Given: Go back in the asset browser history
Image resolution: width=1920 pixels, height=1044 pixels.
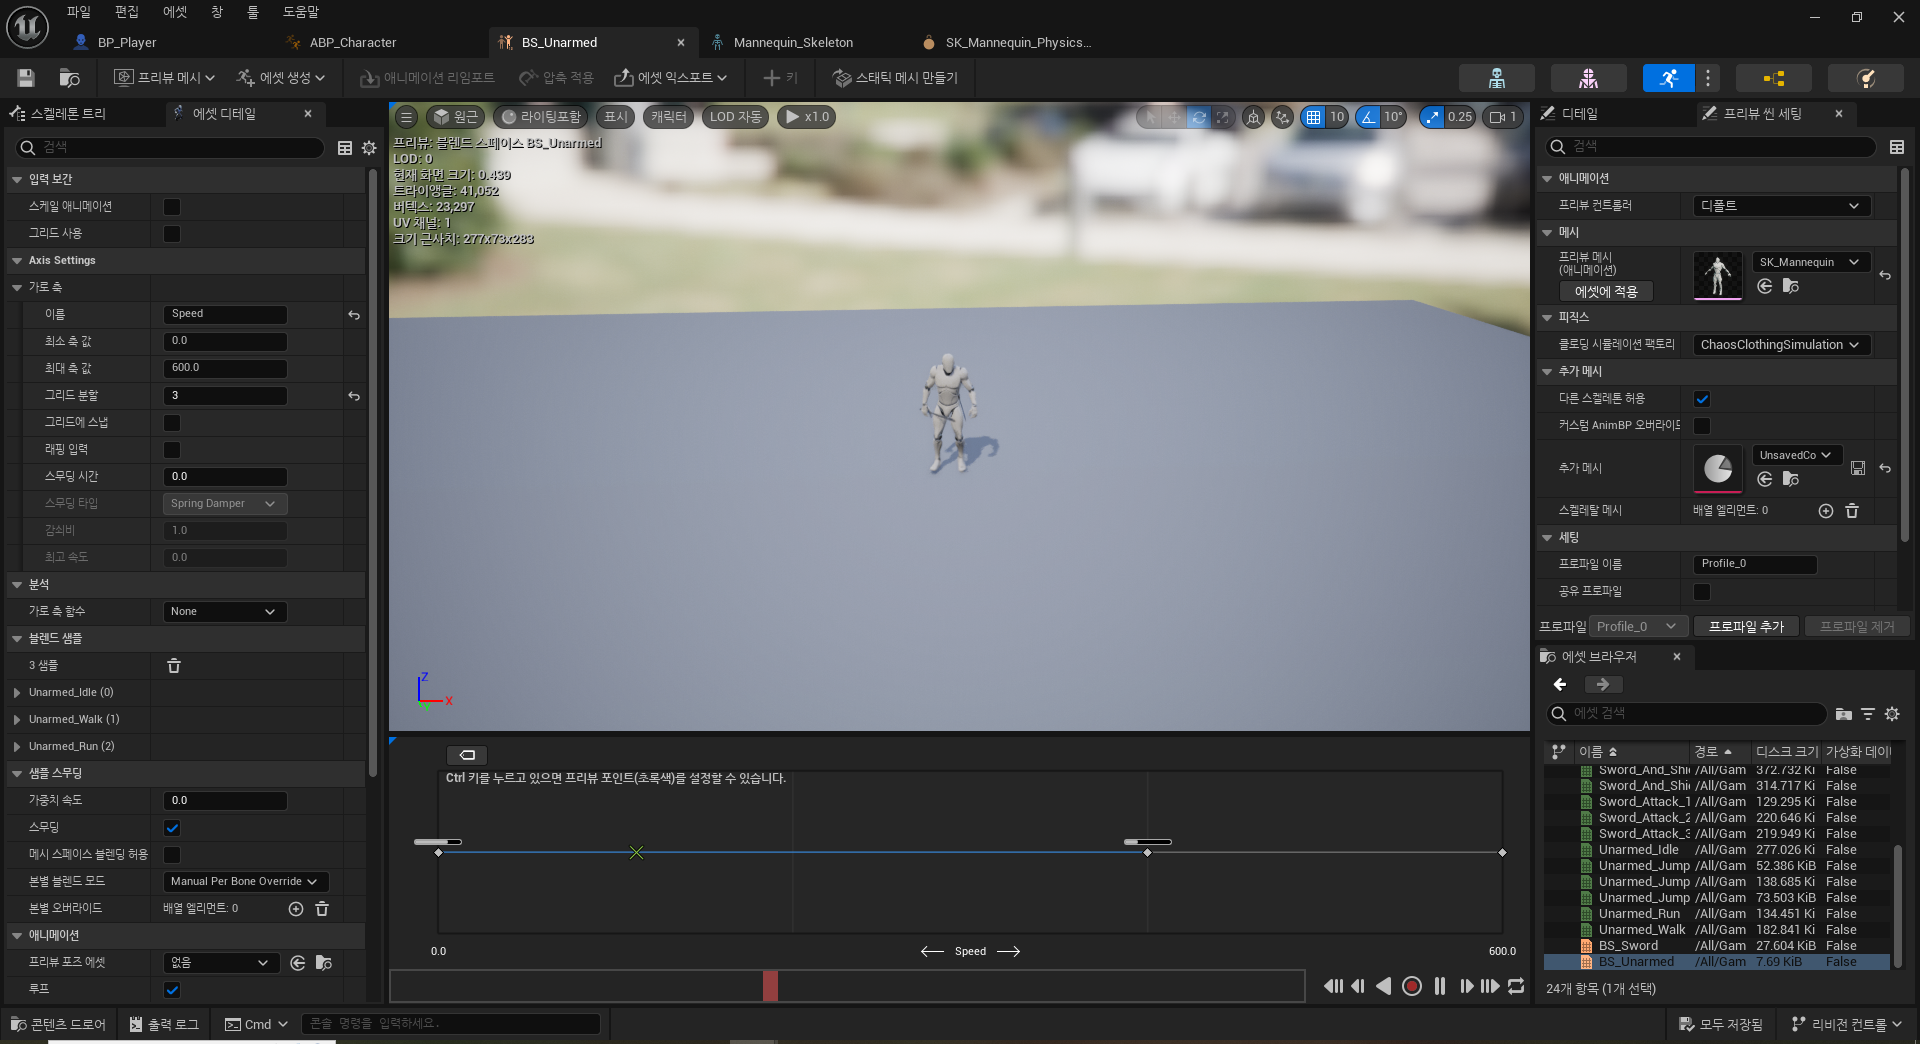Looking at the screenshot, I should [1560, 685].
